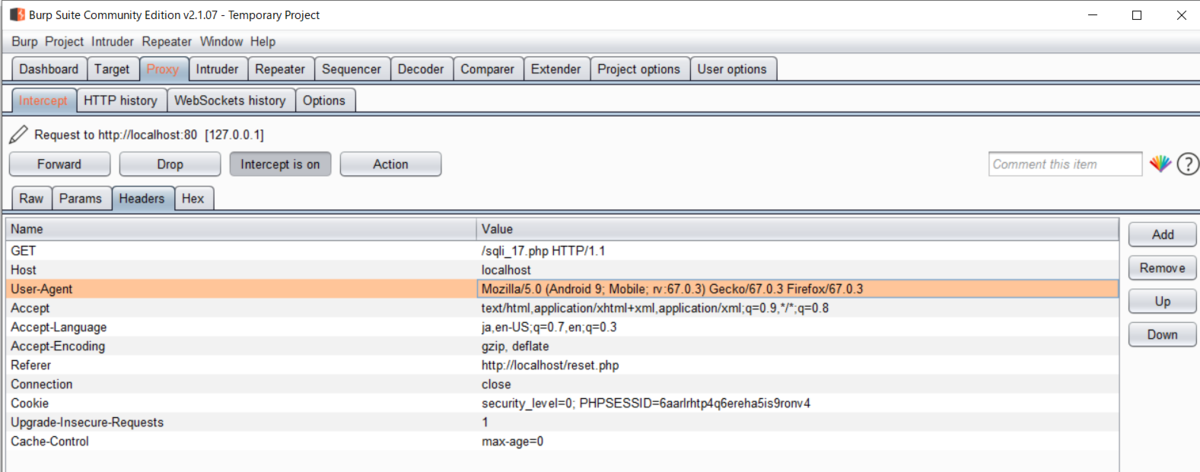This screenshot has height=472, width=1200.
Task: Open the WebSockets history sub-tab
Action: (x=230, y=101)
